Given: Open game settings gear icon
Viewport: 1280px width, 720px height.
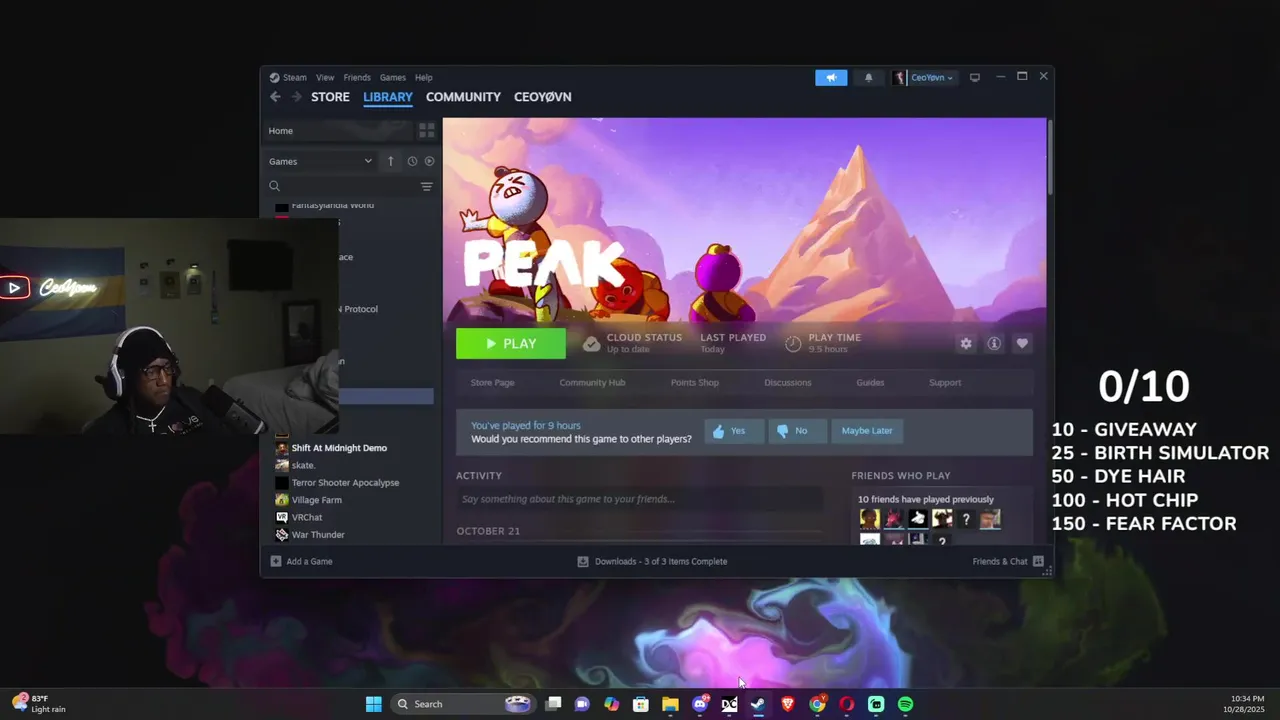Looking at the screenshot, I should pos(966,343).
